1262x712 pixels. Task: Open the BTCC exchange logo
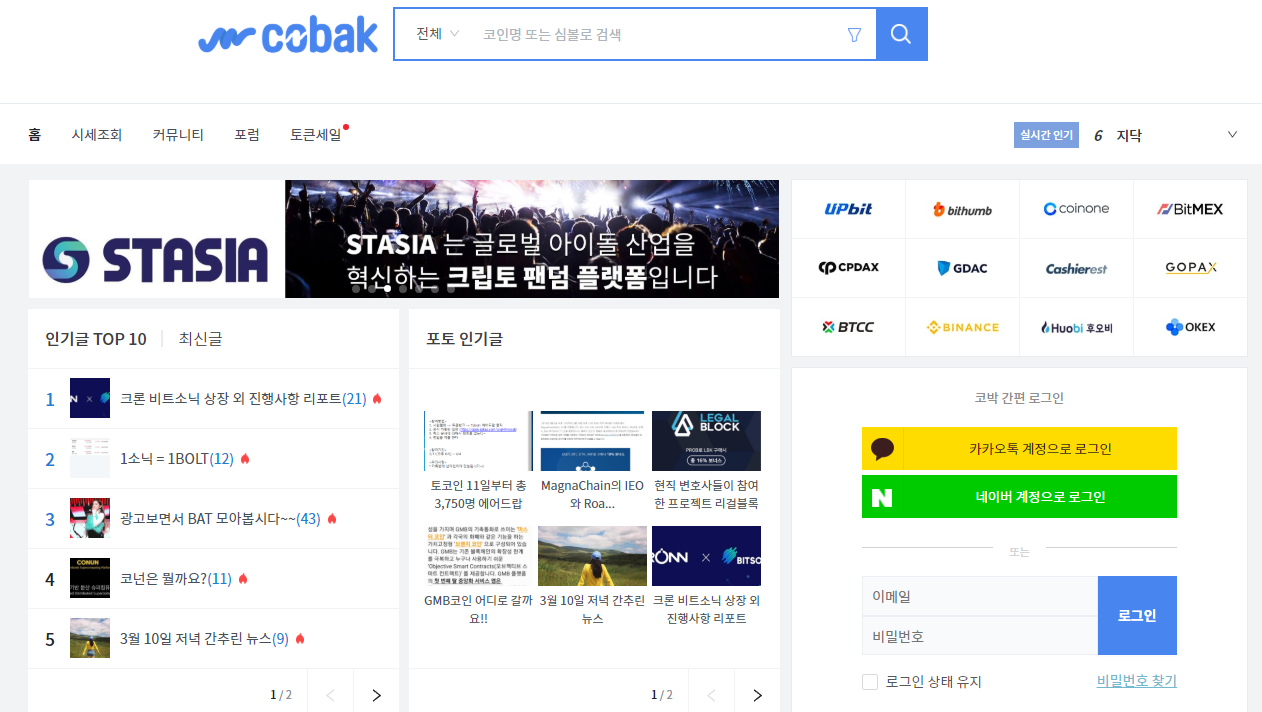tap(848, 327)
